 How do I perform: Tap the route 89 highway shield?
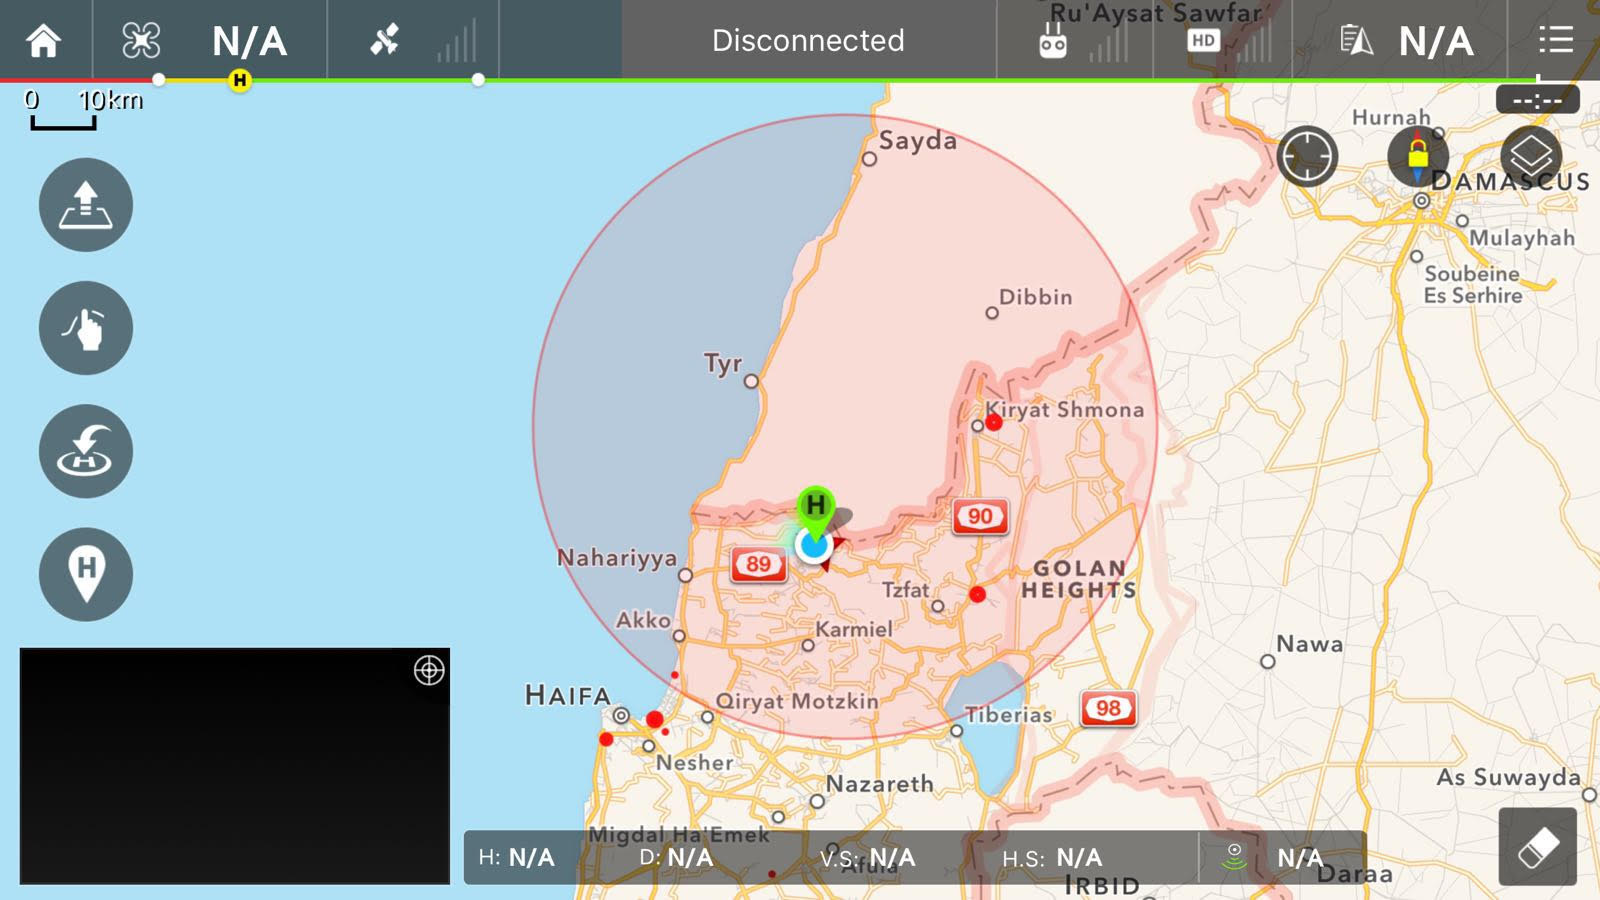tap(758, 565)
